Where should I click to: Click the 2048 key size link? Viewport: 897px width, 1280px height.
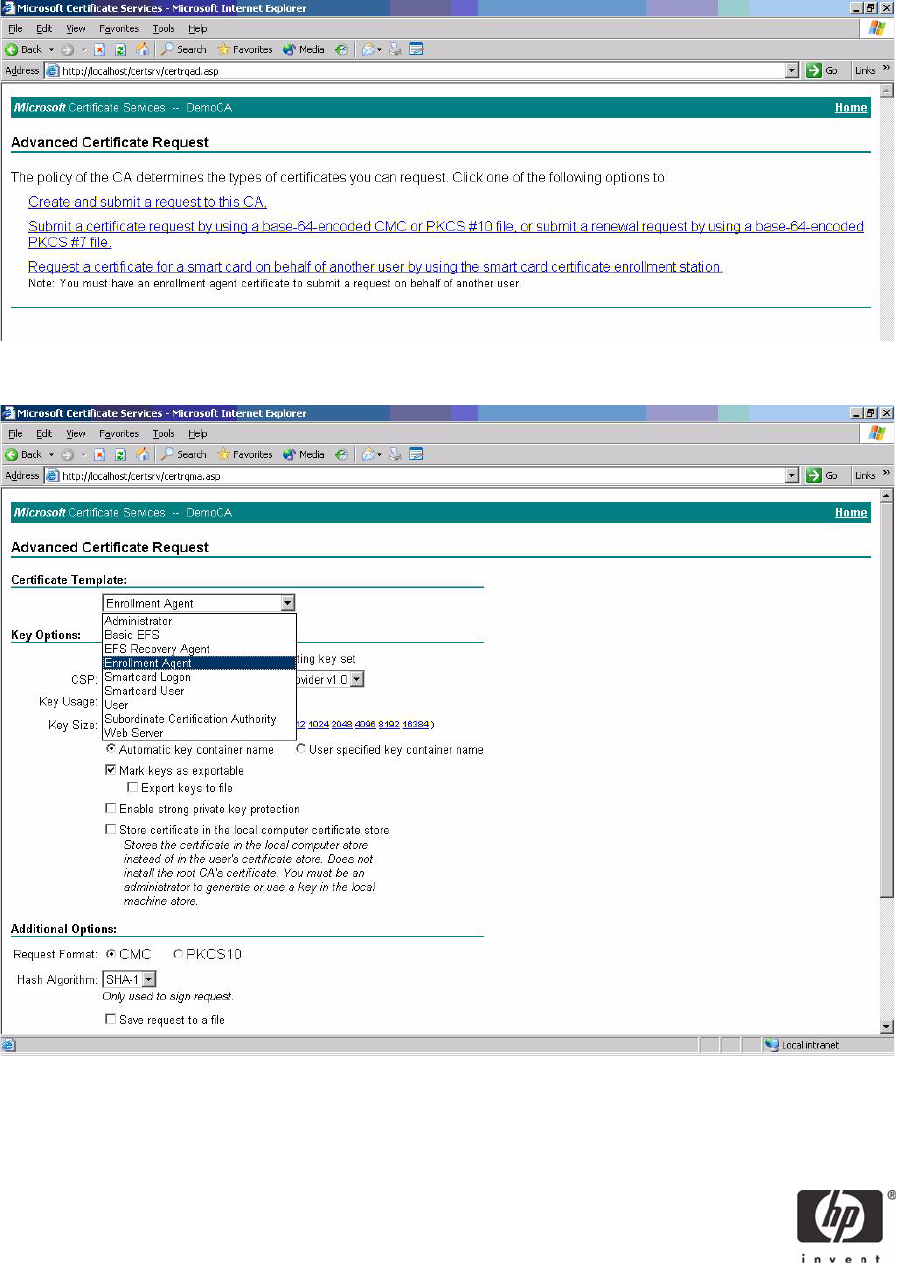pos(342,724)
